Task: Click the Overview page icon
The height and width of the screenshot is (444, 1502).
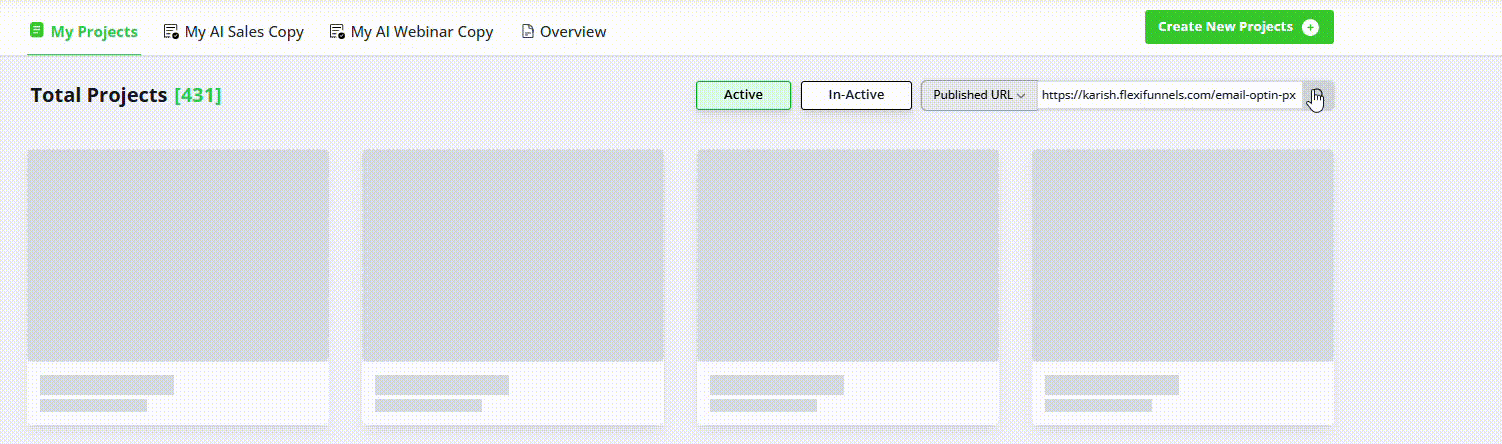Action: click(x=527, y=31)
